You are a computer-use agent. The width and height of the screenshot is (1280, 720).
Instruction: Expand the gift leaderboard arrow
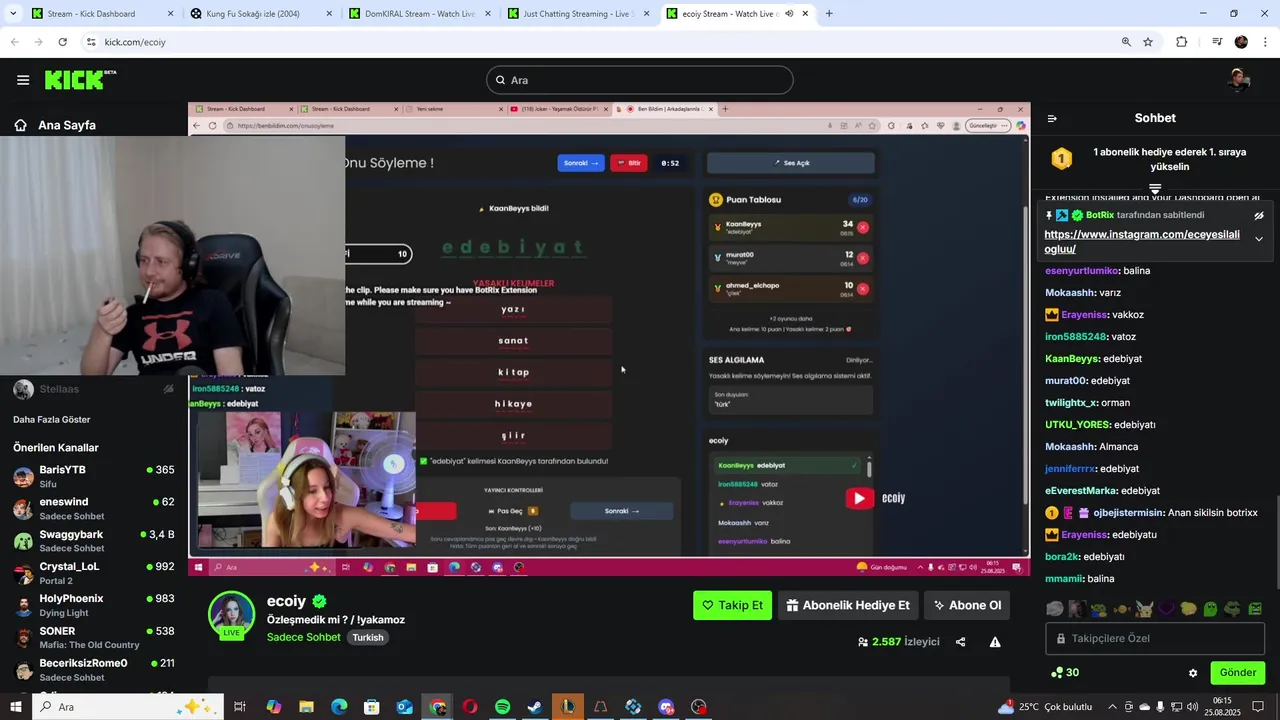(1155, 188)
